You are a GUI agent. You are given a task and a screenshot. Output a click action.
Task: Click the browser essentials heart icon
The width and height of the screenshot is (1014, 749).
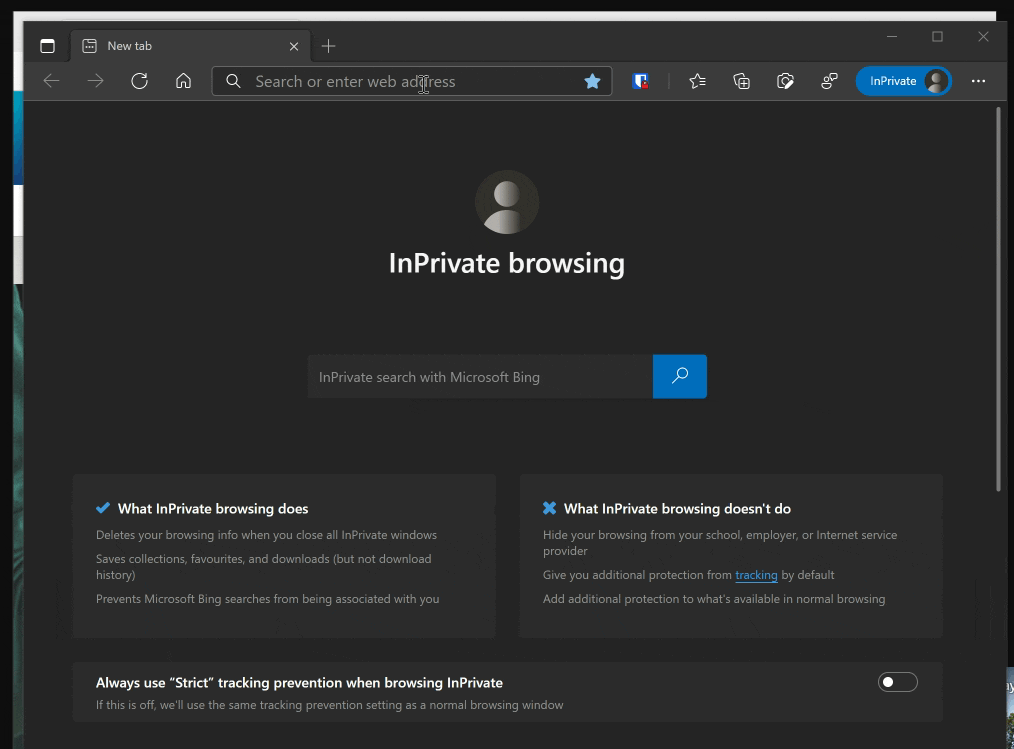785,81
